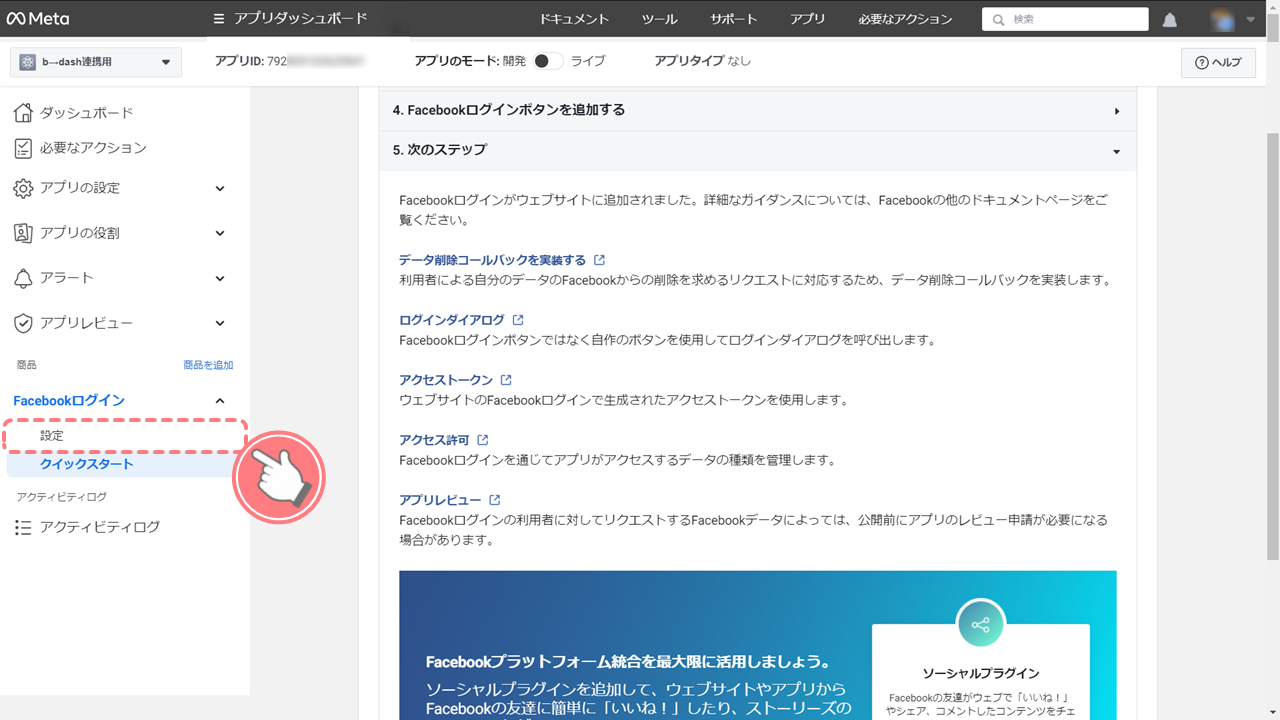Image resolution: width=1280 pixels, height=720 pixels.
Task: Click the 検索 search input field
Action: pyautogui.click(x=1065, y=19)
